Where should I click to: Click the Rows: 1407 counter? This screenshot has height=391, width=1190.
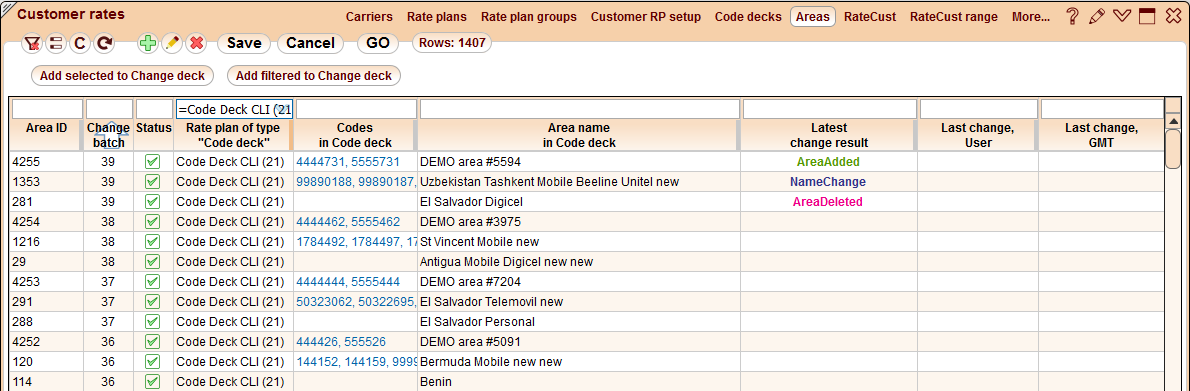tap(452, 43)
